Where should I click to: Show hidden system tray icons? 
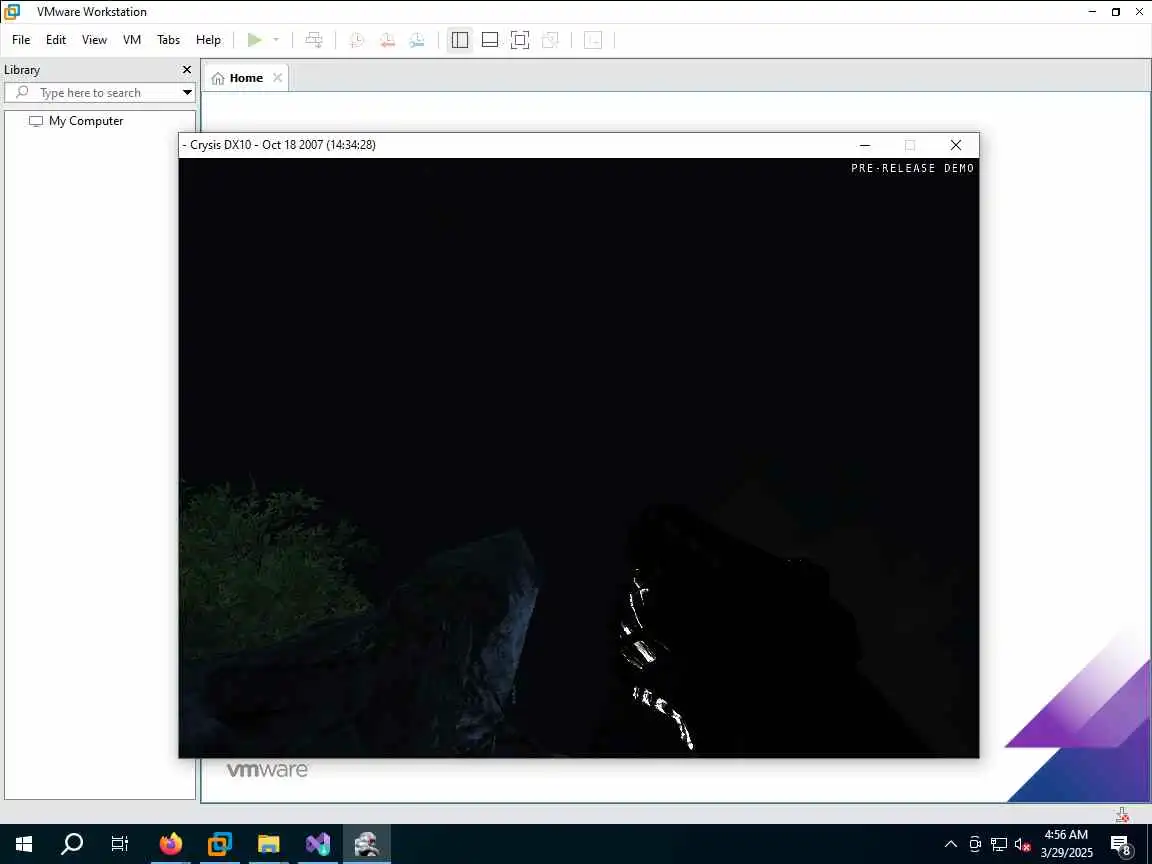pyautogui.click(x=951, y=843)
